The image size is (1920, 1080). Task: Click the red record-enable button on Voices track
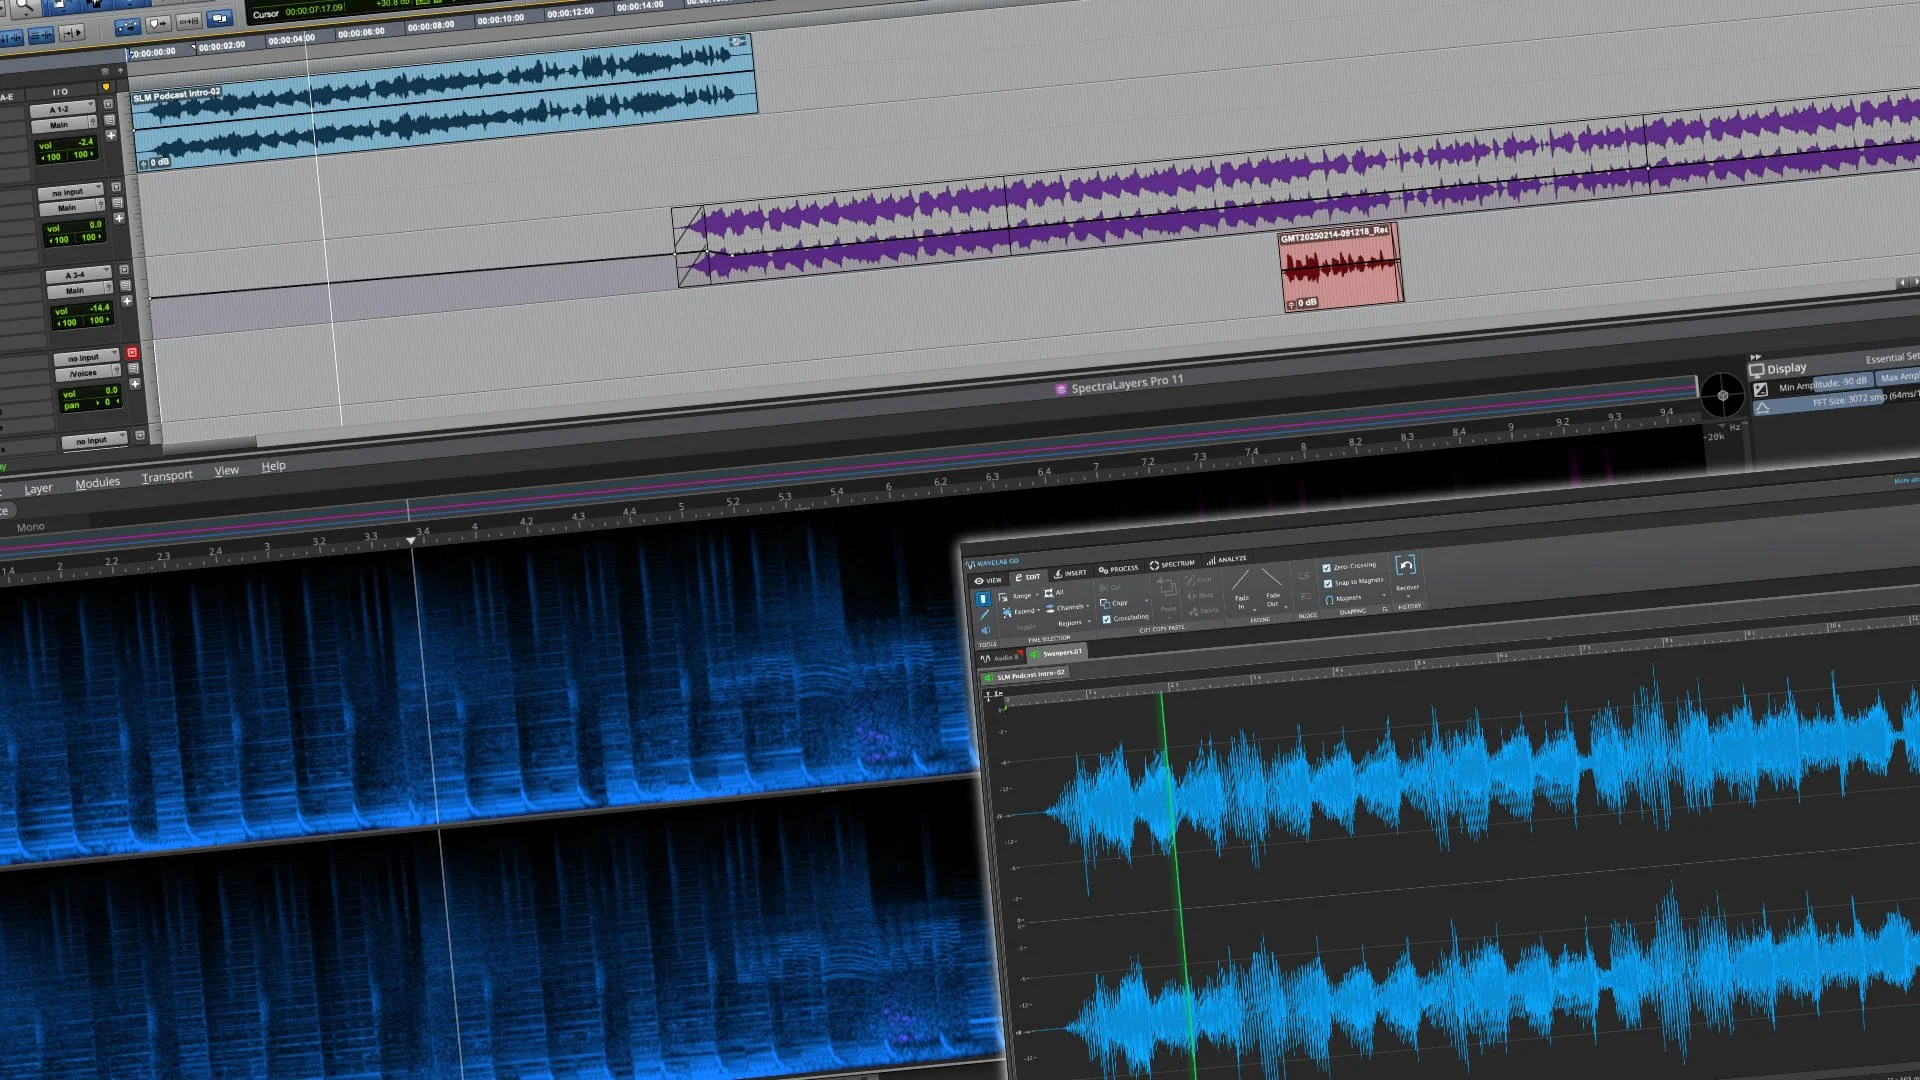pos(132,353)
